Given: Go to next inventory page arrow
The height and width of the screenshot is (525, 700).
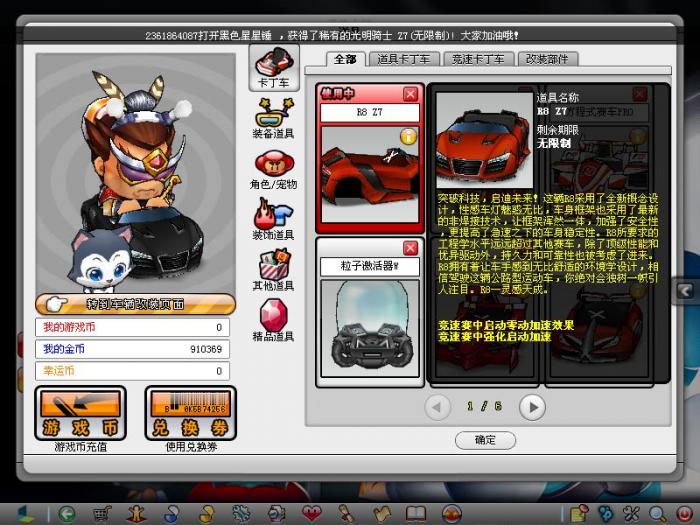Looking at the screenshot, I should 532,407.
